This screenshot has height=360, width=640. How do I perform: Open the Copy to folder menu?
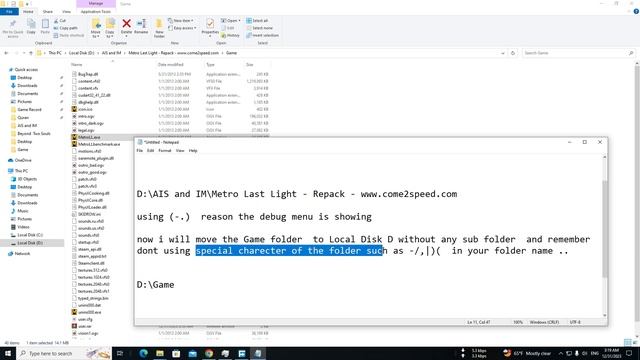(x=110, y=28)
